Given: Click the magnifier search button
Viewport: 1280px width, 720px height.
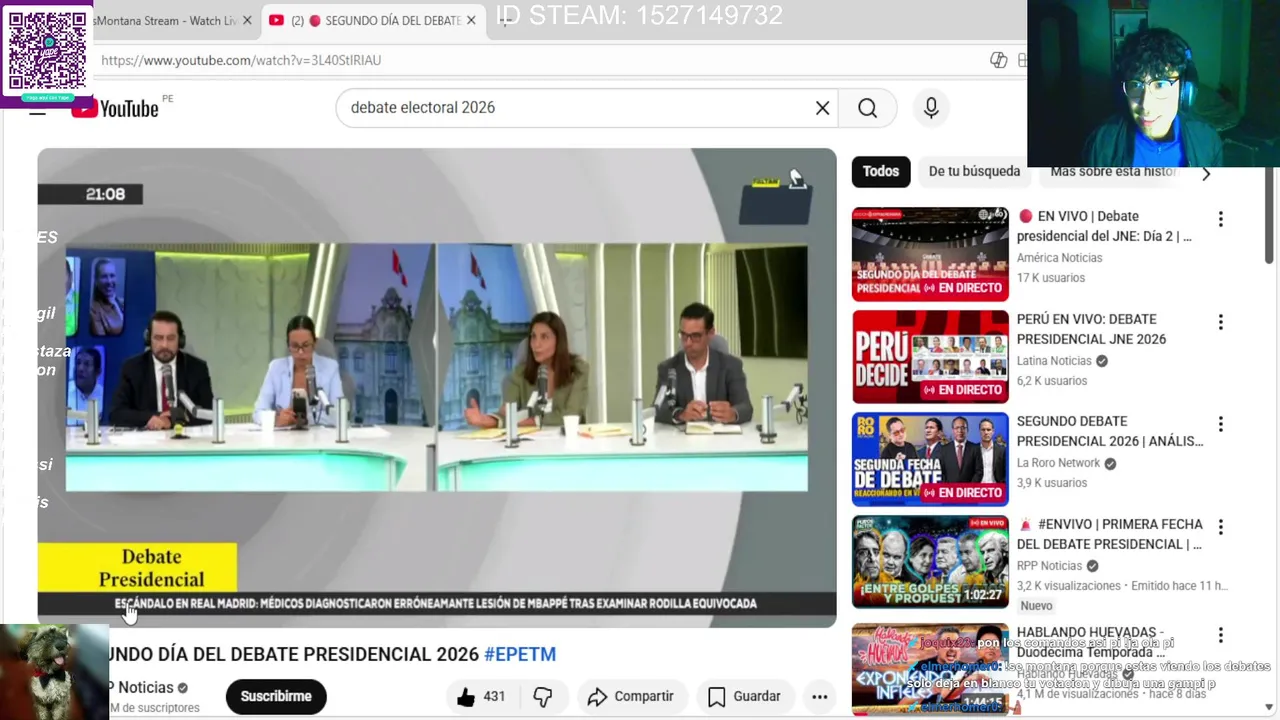Looking at the screenshot, I should click(867, 108).
